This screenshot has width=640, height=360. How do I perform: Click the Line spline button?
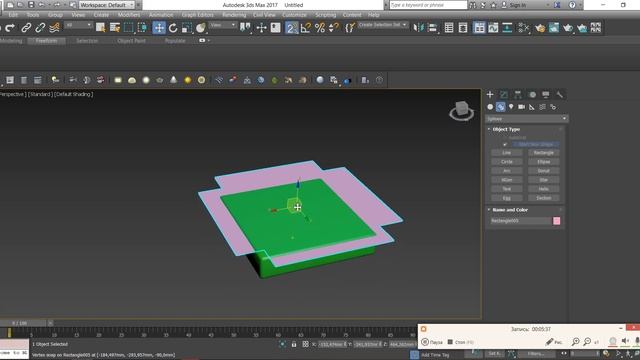pos(507,153)
